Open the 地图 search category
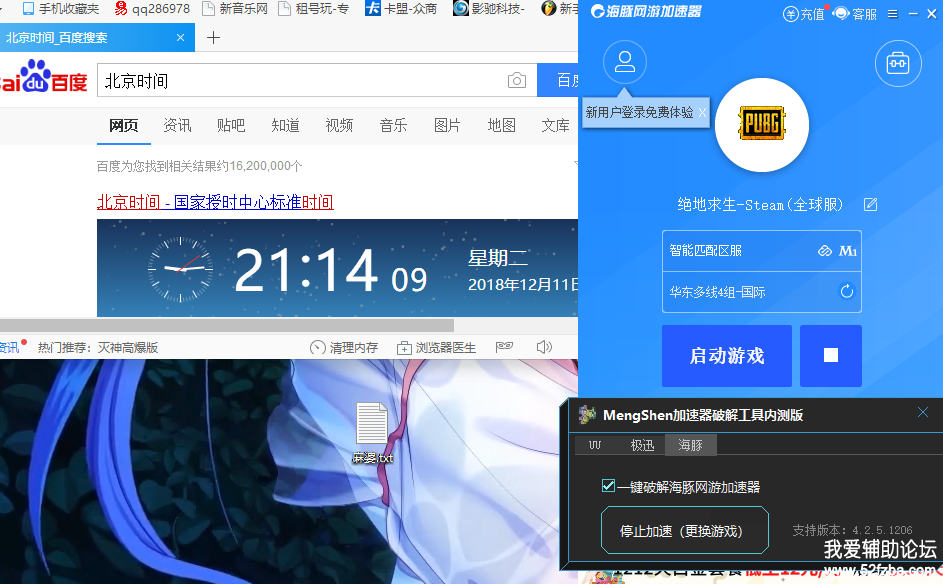The height and width of the screenshot is (584, 943). click(x=502, y=125)
